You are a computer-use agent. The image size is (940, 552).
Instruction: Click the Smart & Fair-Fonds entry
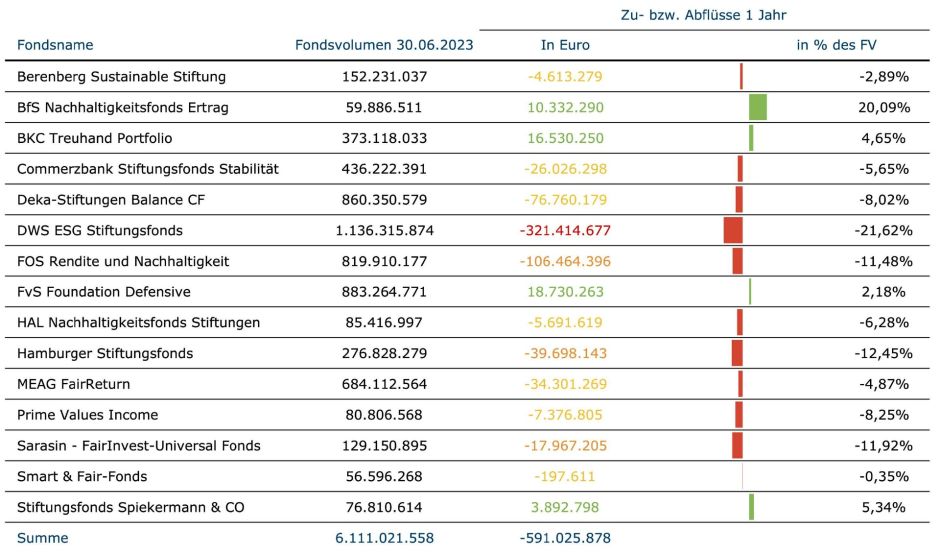coord(82,476)
